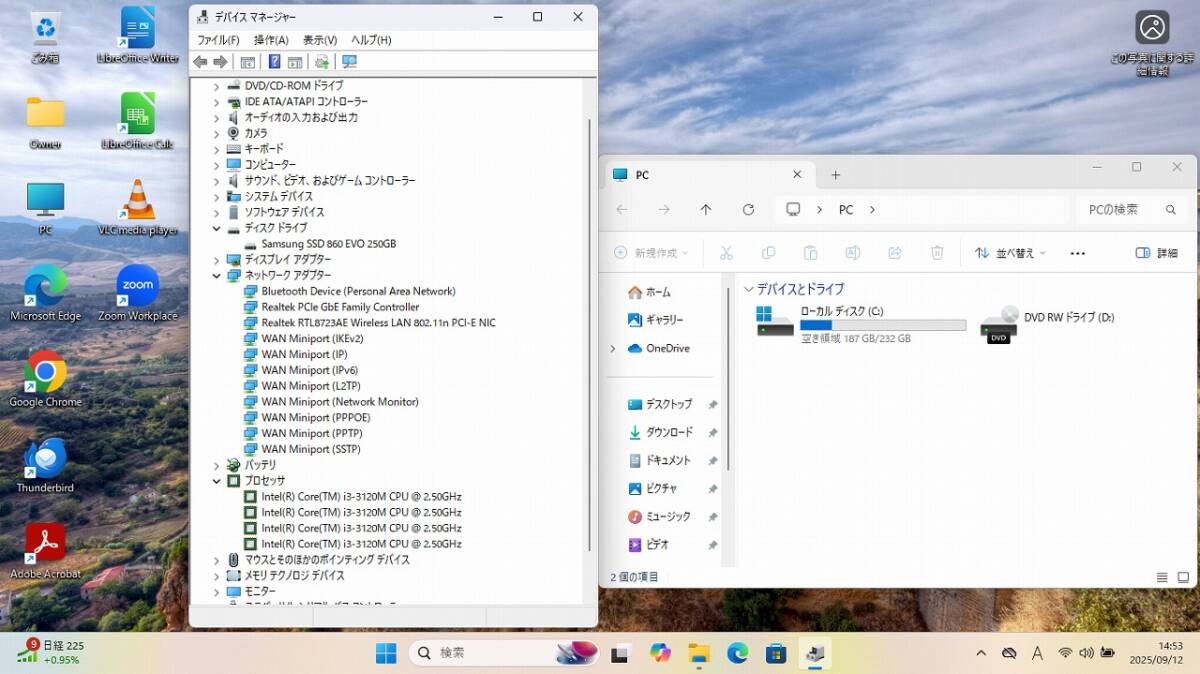Click the Device Manager back arrow icon
Screen dimensions: 1200x674
click(200, 62)
